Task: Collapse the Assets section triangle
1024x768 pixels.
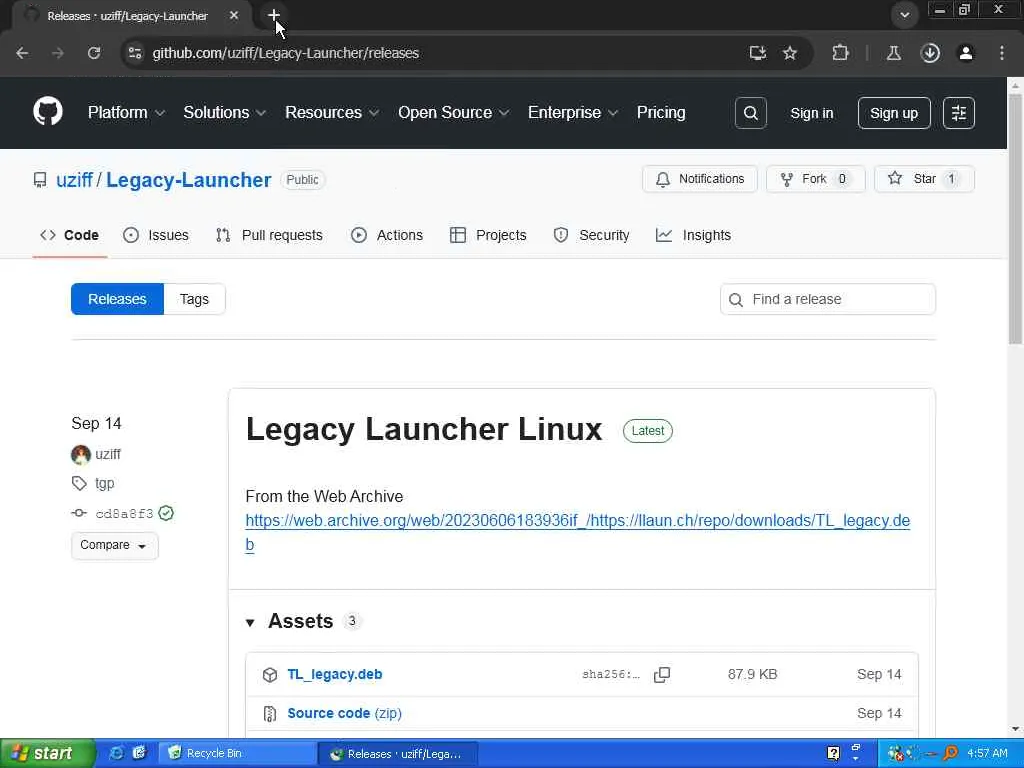Action: [x=250, y=622]
